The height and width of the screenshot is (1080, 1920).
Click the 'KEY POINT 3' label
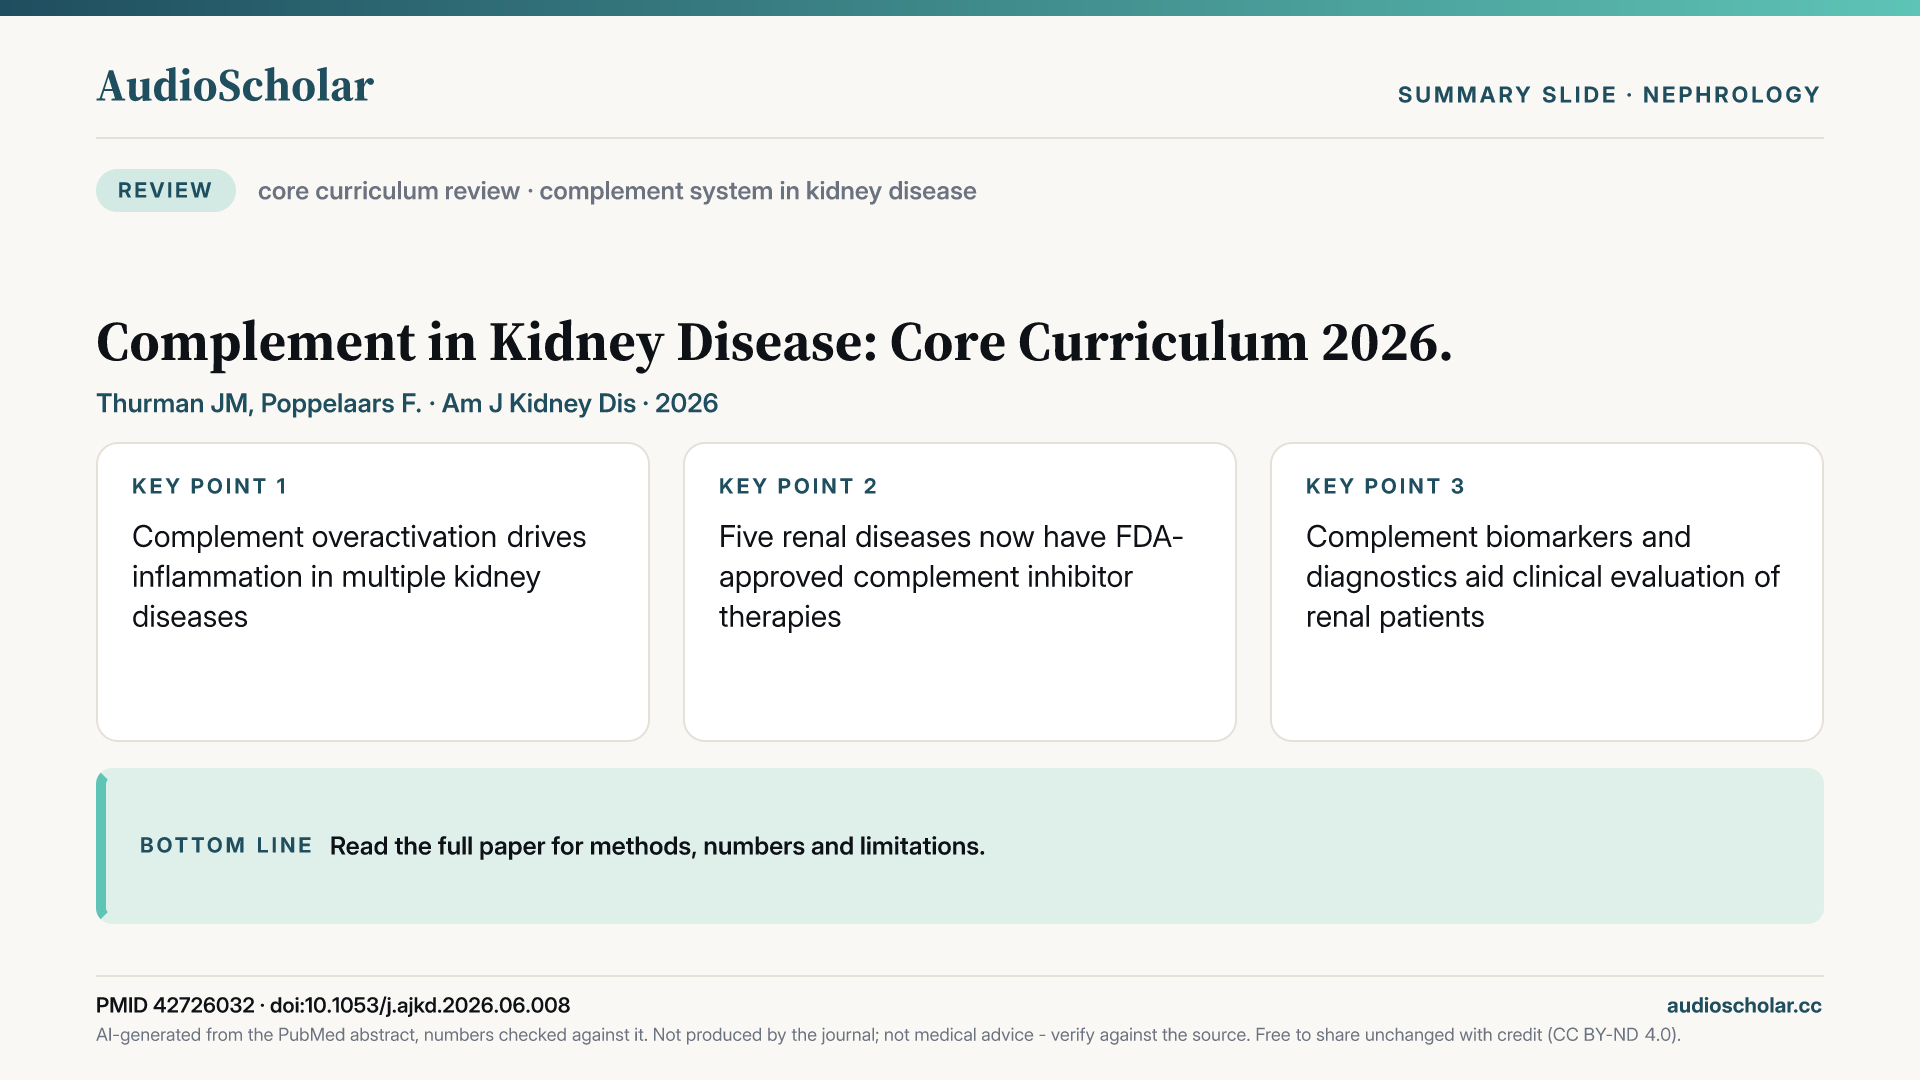click(x=1385, y=486)
